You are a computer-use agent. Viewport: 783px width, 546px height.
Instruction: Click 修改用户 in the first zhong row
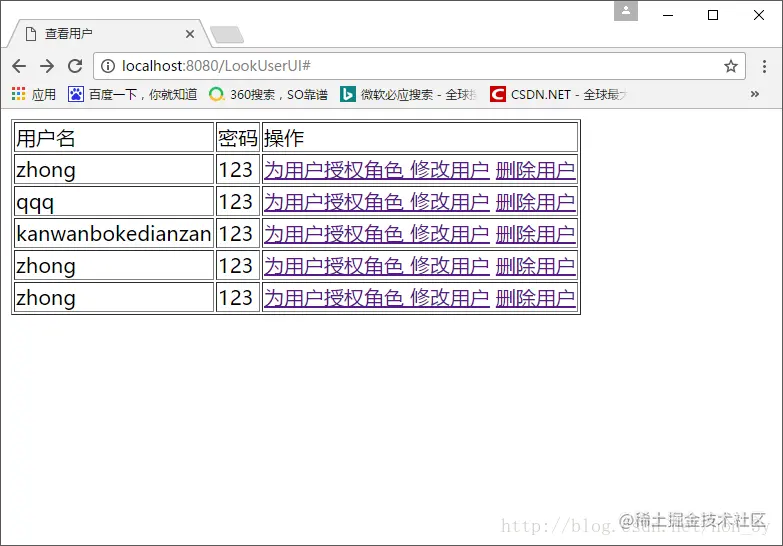(450, 170)
